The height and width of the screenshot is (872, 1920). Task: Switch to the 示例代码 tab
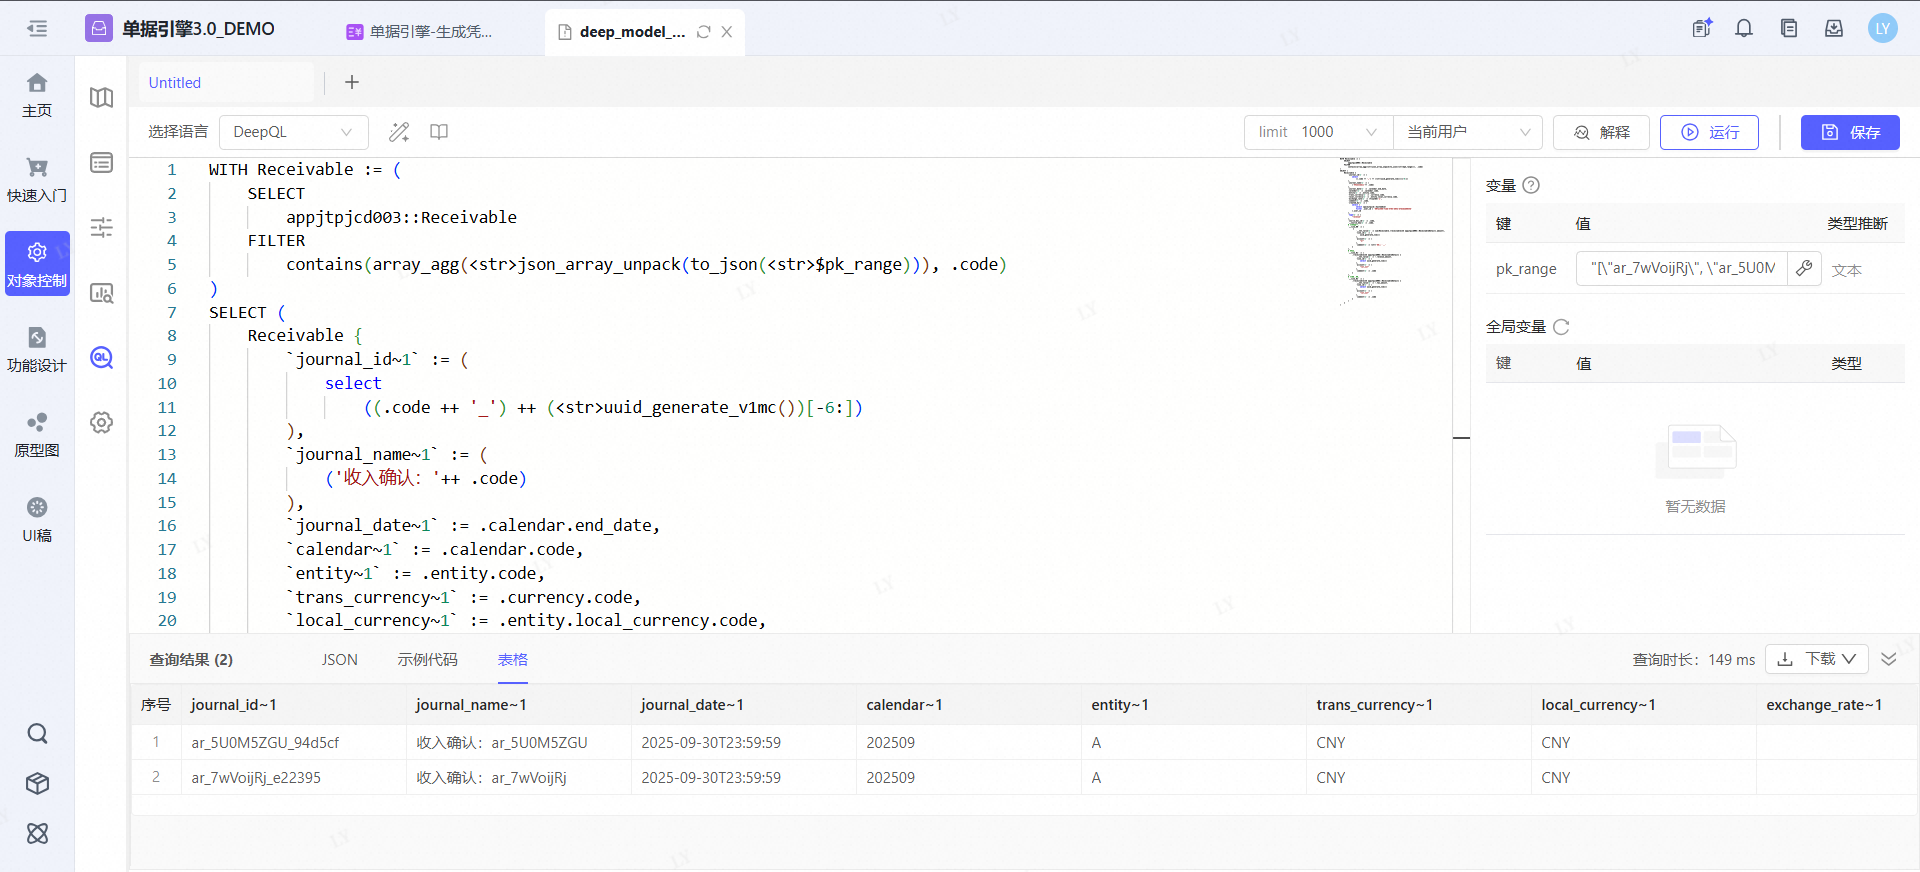click(x=427, y=660)
